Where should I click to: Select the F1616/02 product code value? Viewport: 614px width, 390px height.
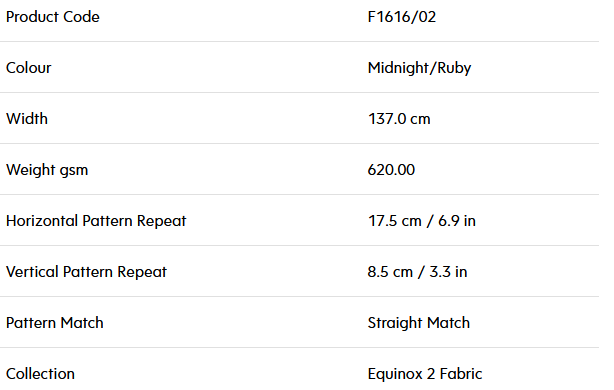[x=402, y=17]
